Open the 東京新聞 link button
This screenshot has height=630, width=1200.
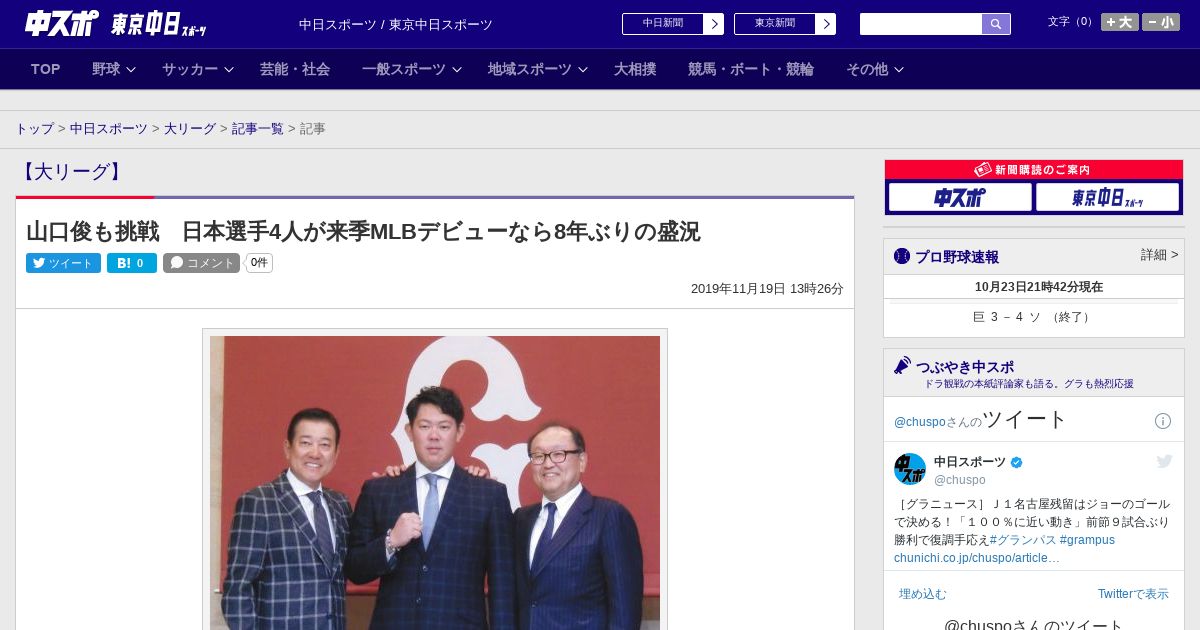tap(775, 24)
